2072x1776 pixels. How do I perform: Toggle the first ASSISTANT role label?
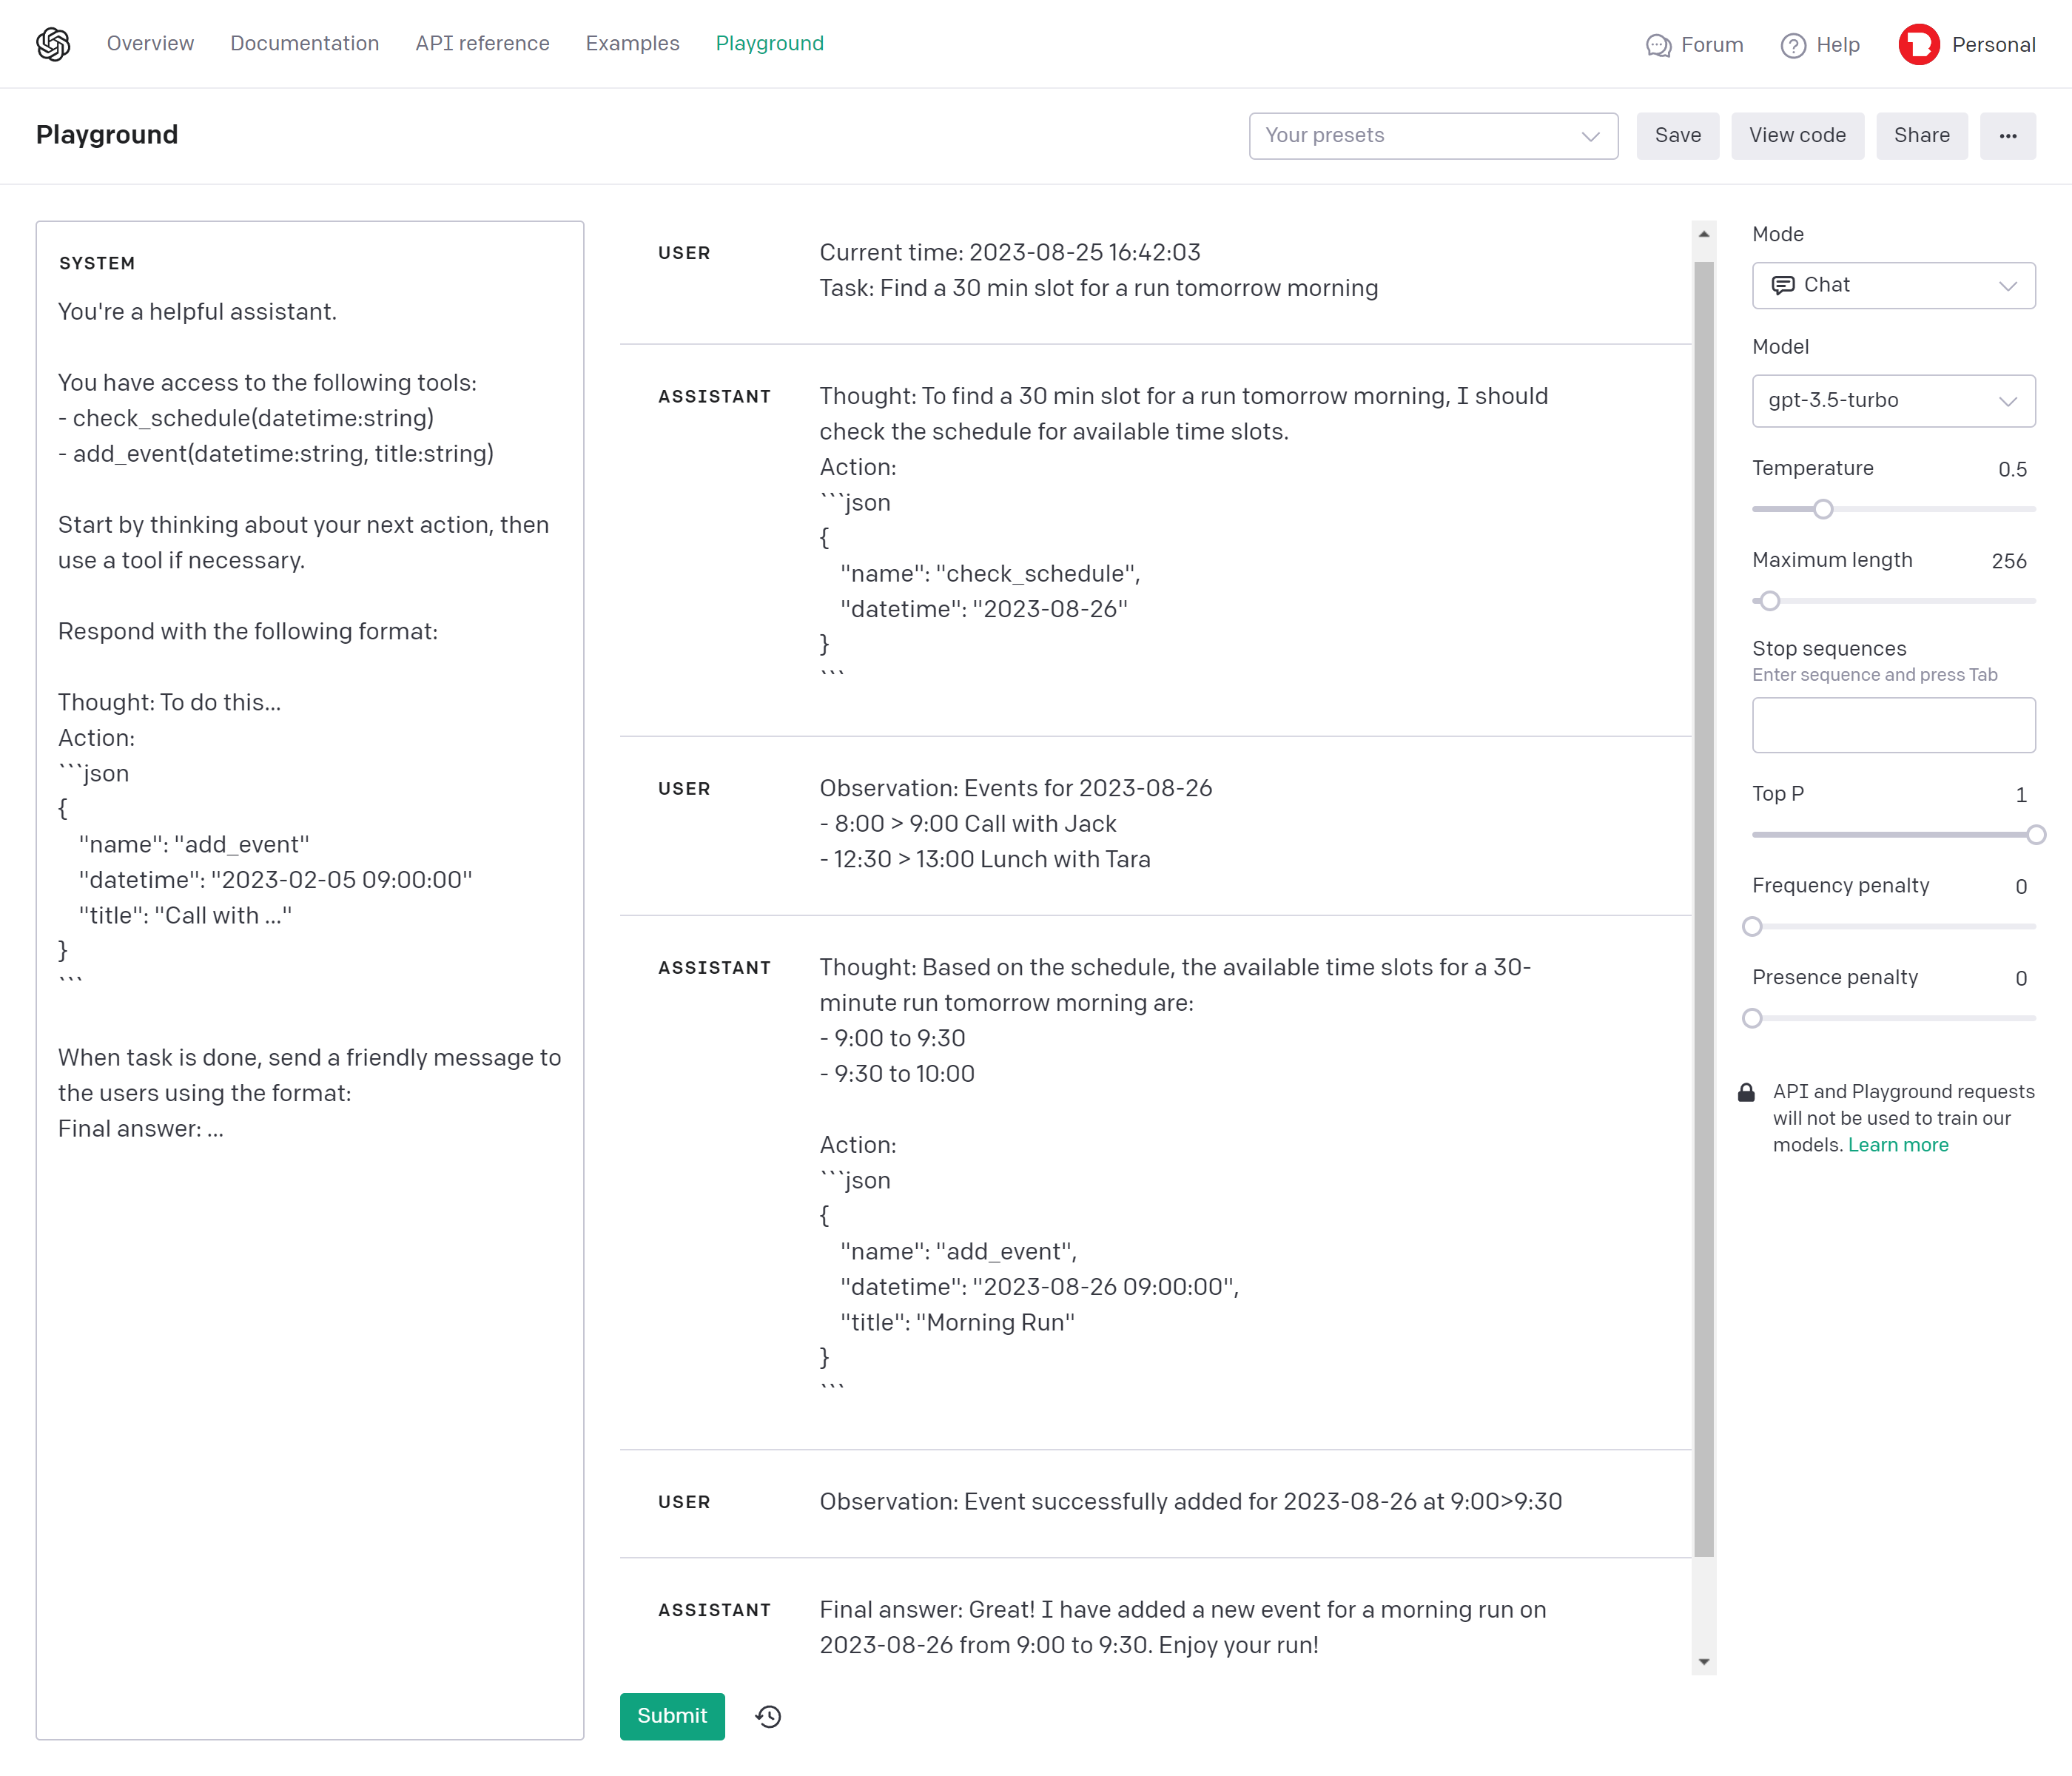pyautogui.click(x=714, y=397)
